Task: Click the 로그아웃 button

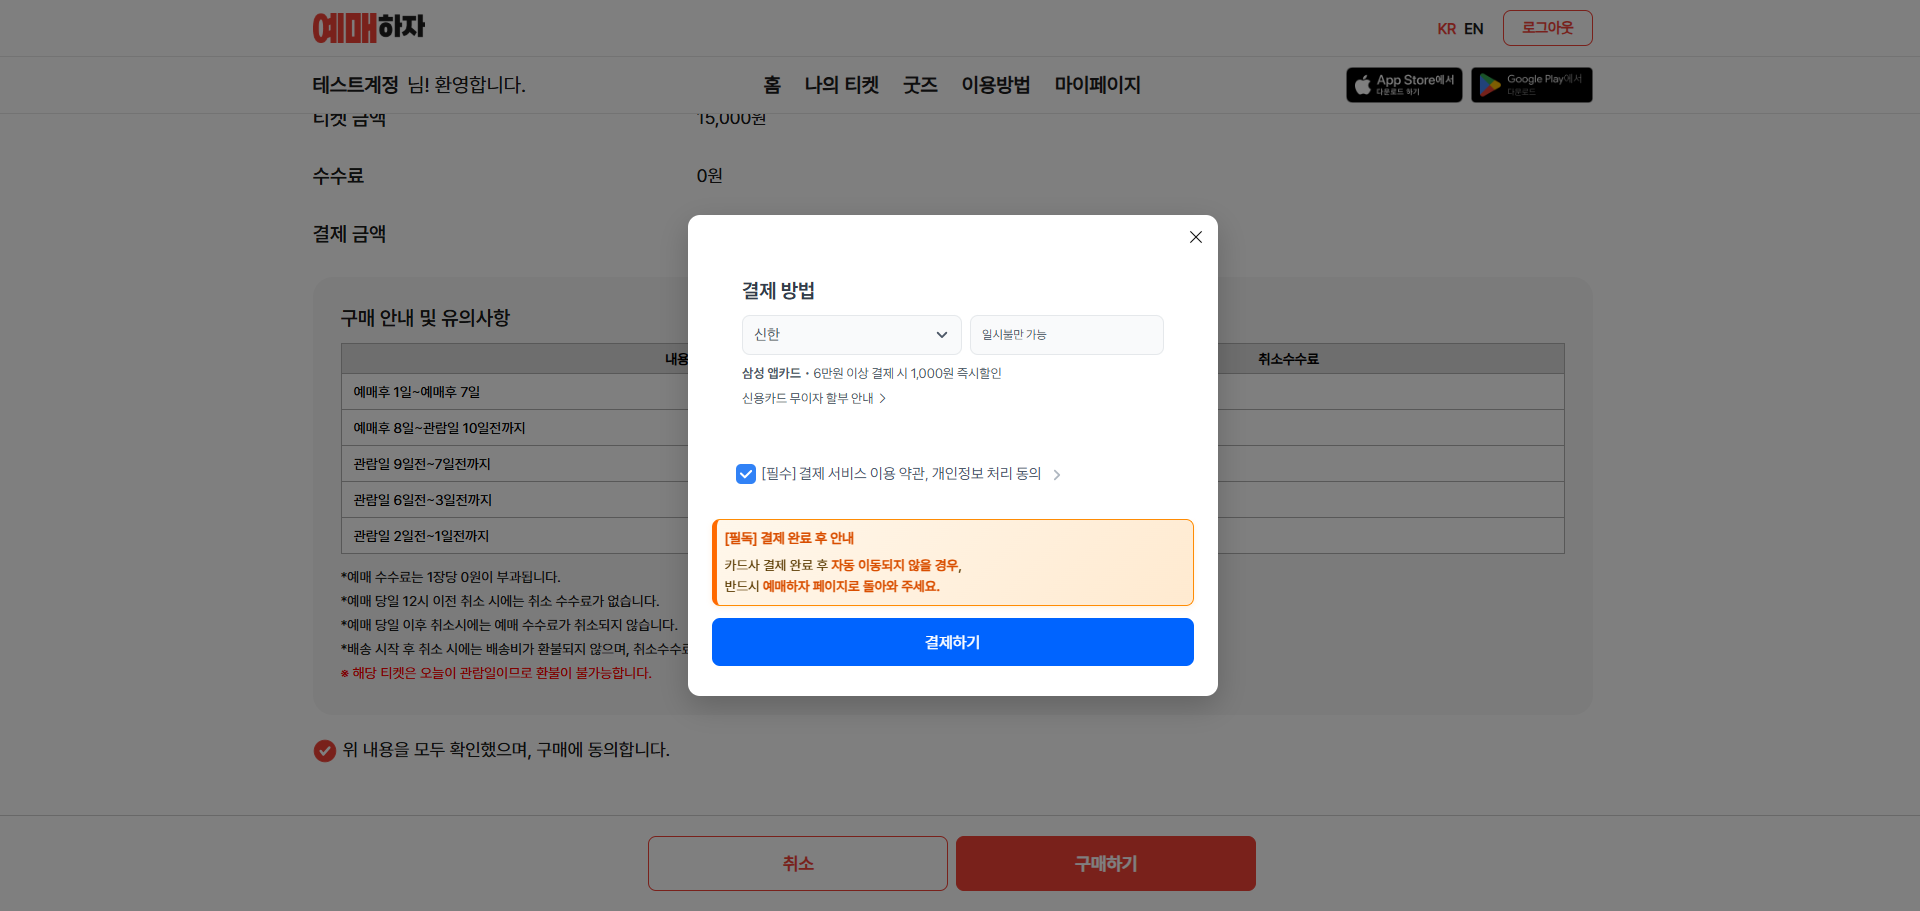Action: click(x=1547, y=28)
